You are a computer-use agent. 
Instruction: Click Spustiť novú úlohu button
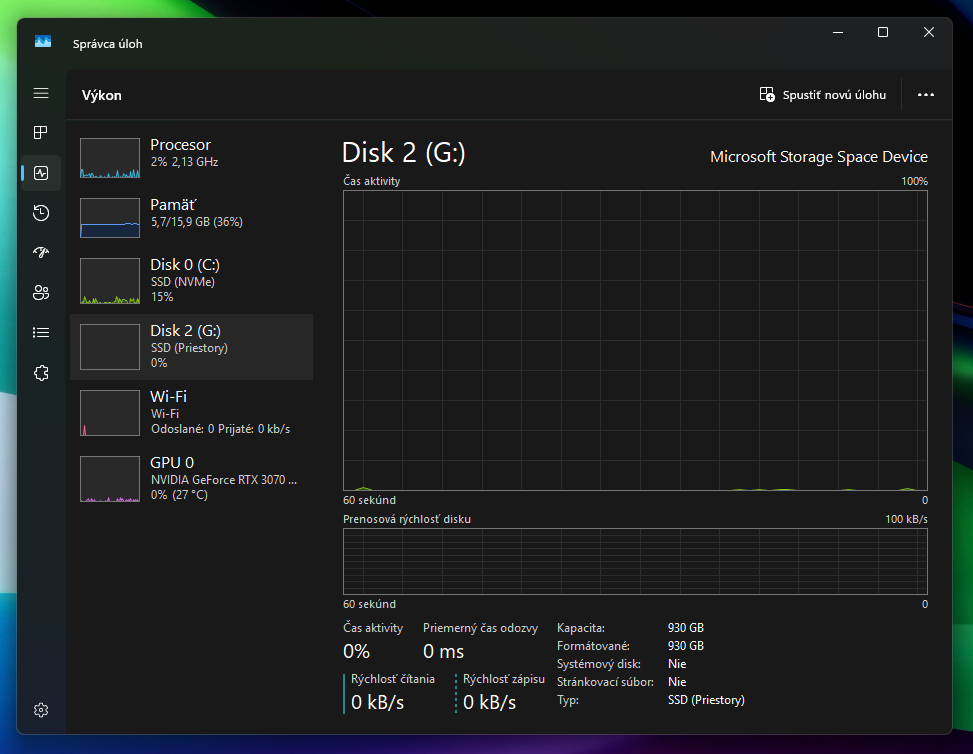[823, 95]
